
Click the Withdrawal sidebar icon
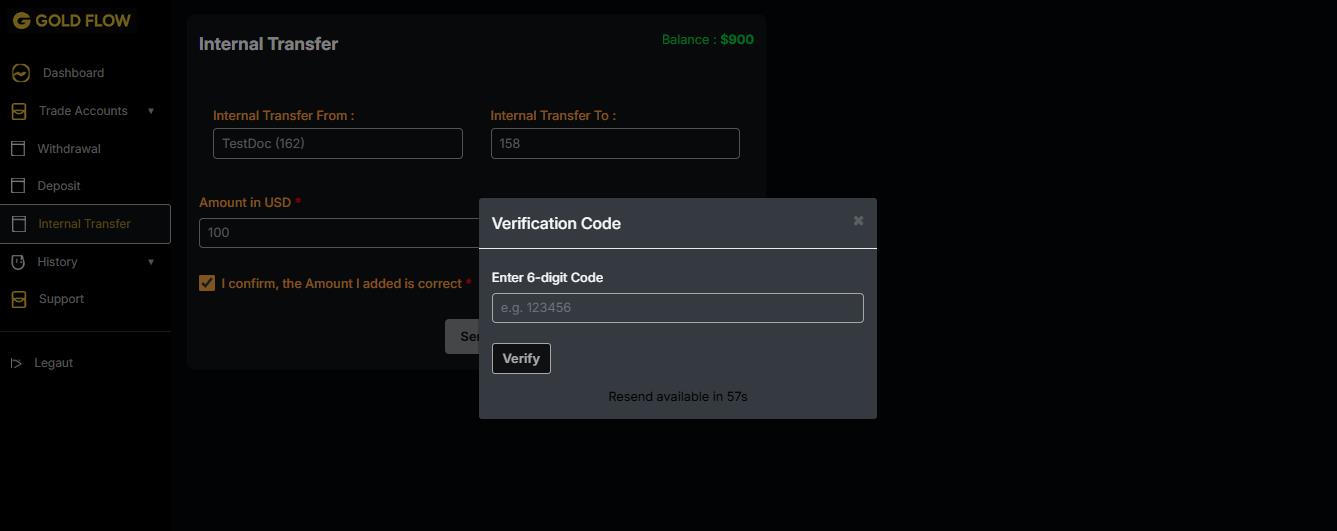click(18, 149)
